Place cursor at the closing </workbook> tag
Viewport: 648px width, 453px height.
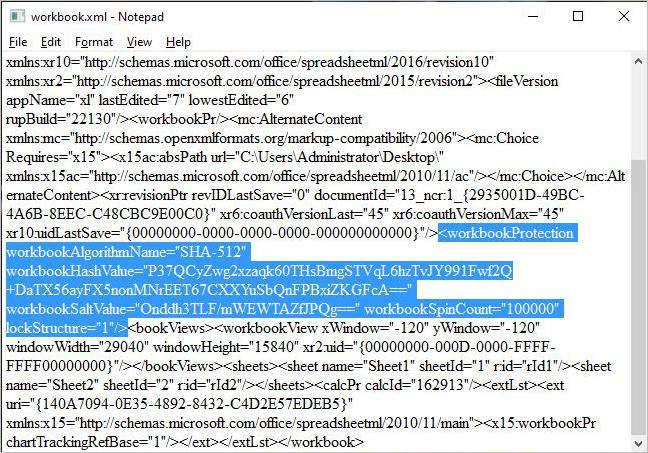click(328, 442)
